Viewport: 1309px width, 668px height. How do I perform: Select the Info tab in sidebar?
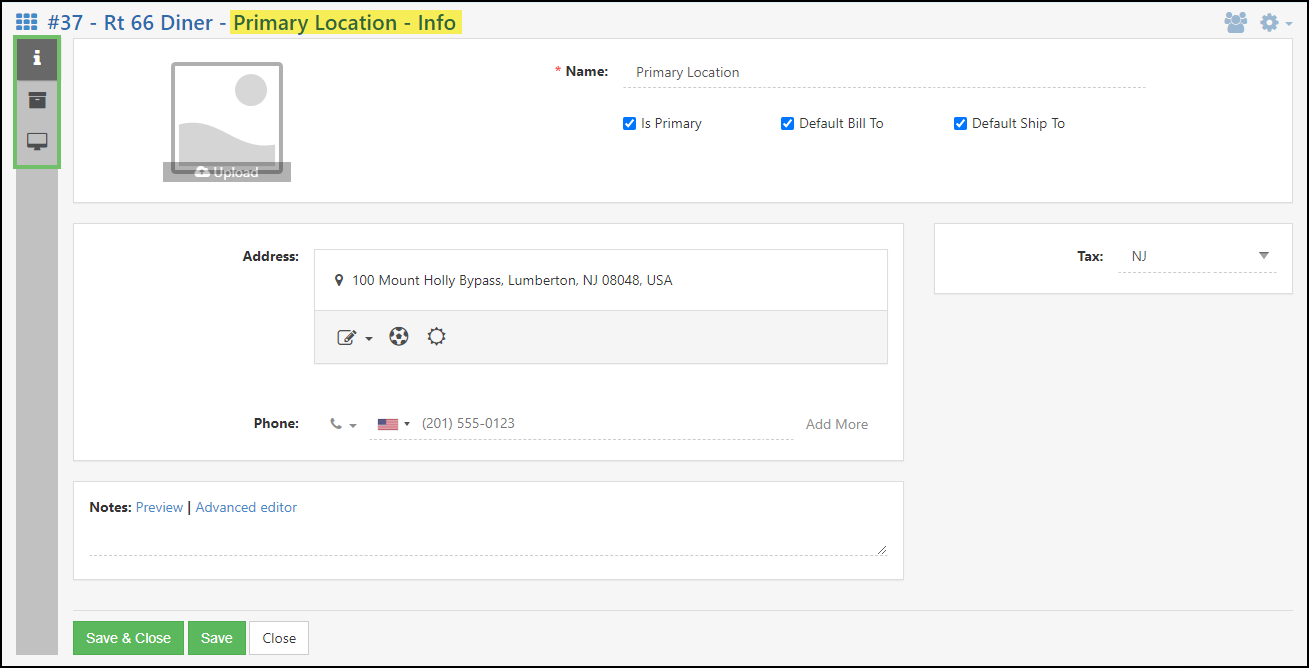tap(37, 59)
